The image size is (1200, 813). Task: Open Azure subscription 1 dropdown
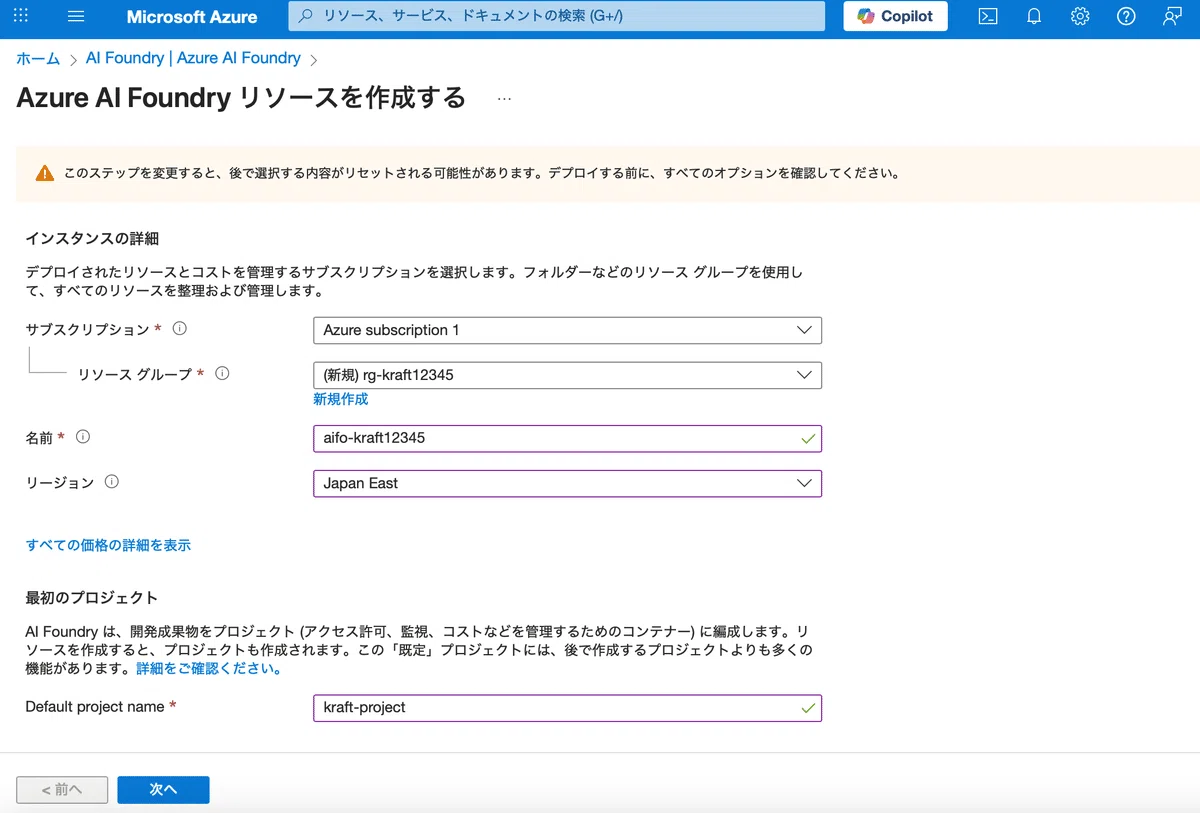click(567, 330)
